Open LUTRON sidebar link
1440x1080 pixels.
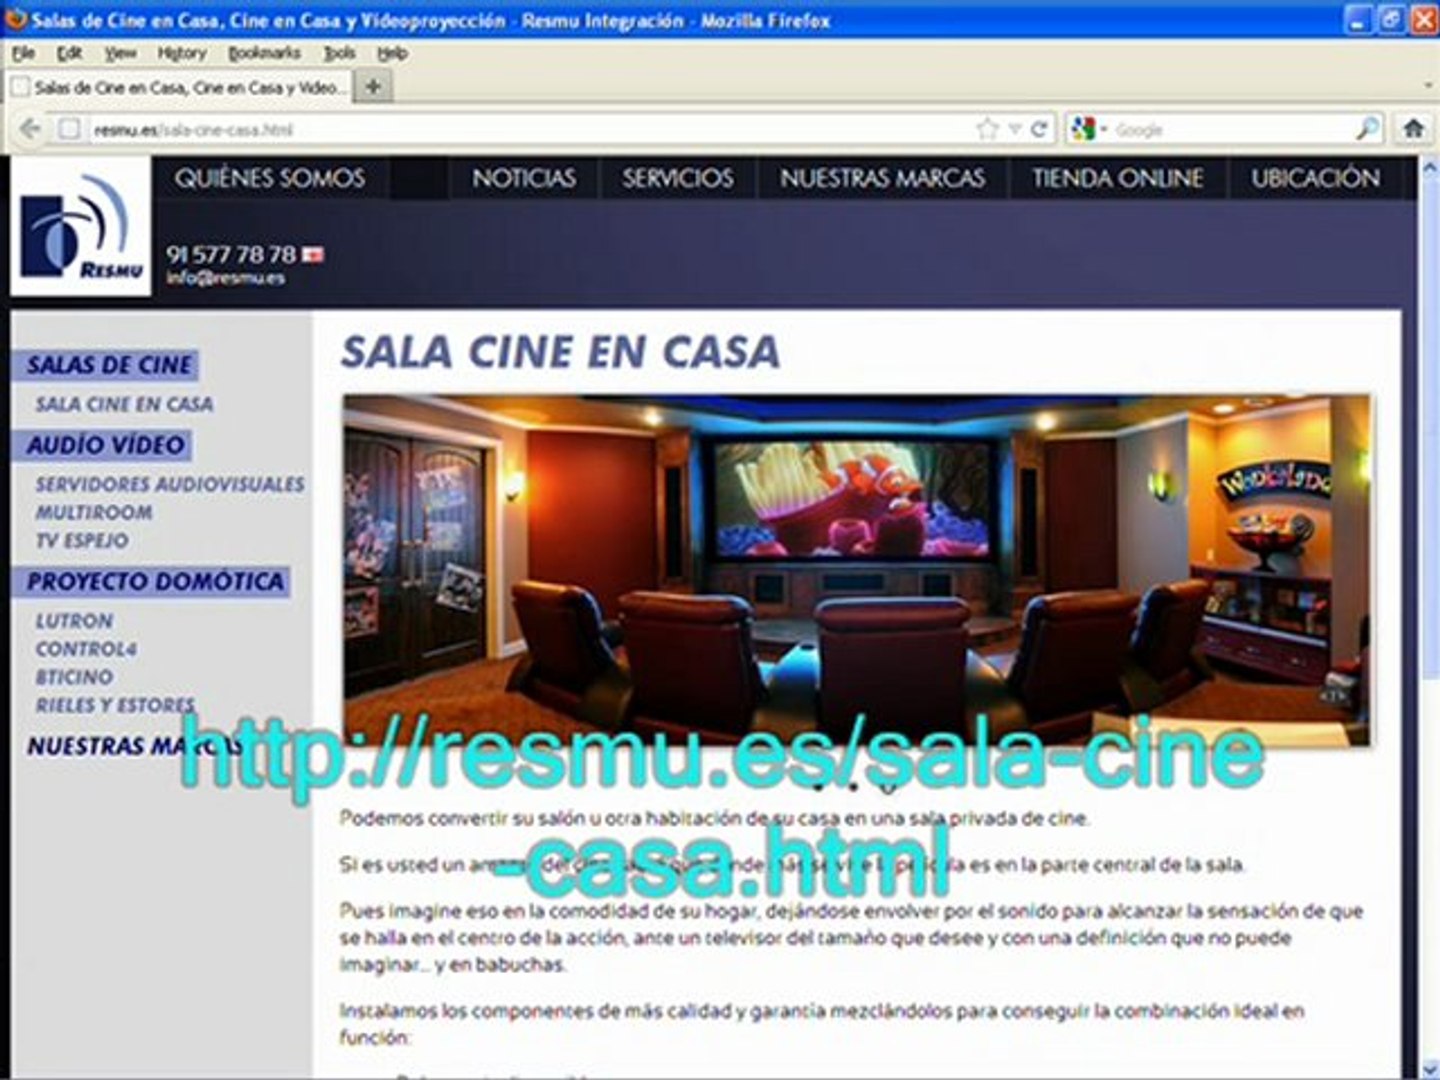(x=74, y=621)
